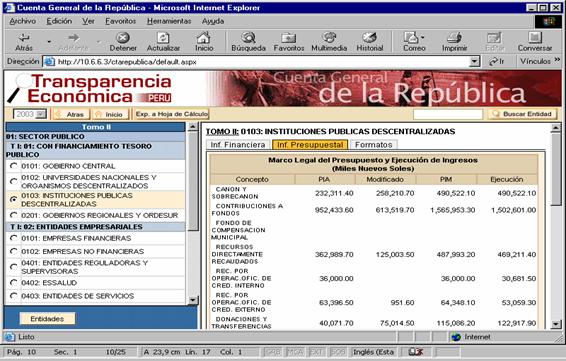Click the Listo status page icon
The image size is (566, 361).
[10, 337]
